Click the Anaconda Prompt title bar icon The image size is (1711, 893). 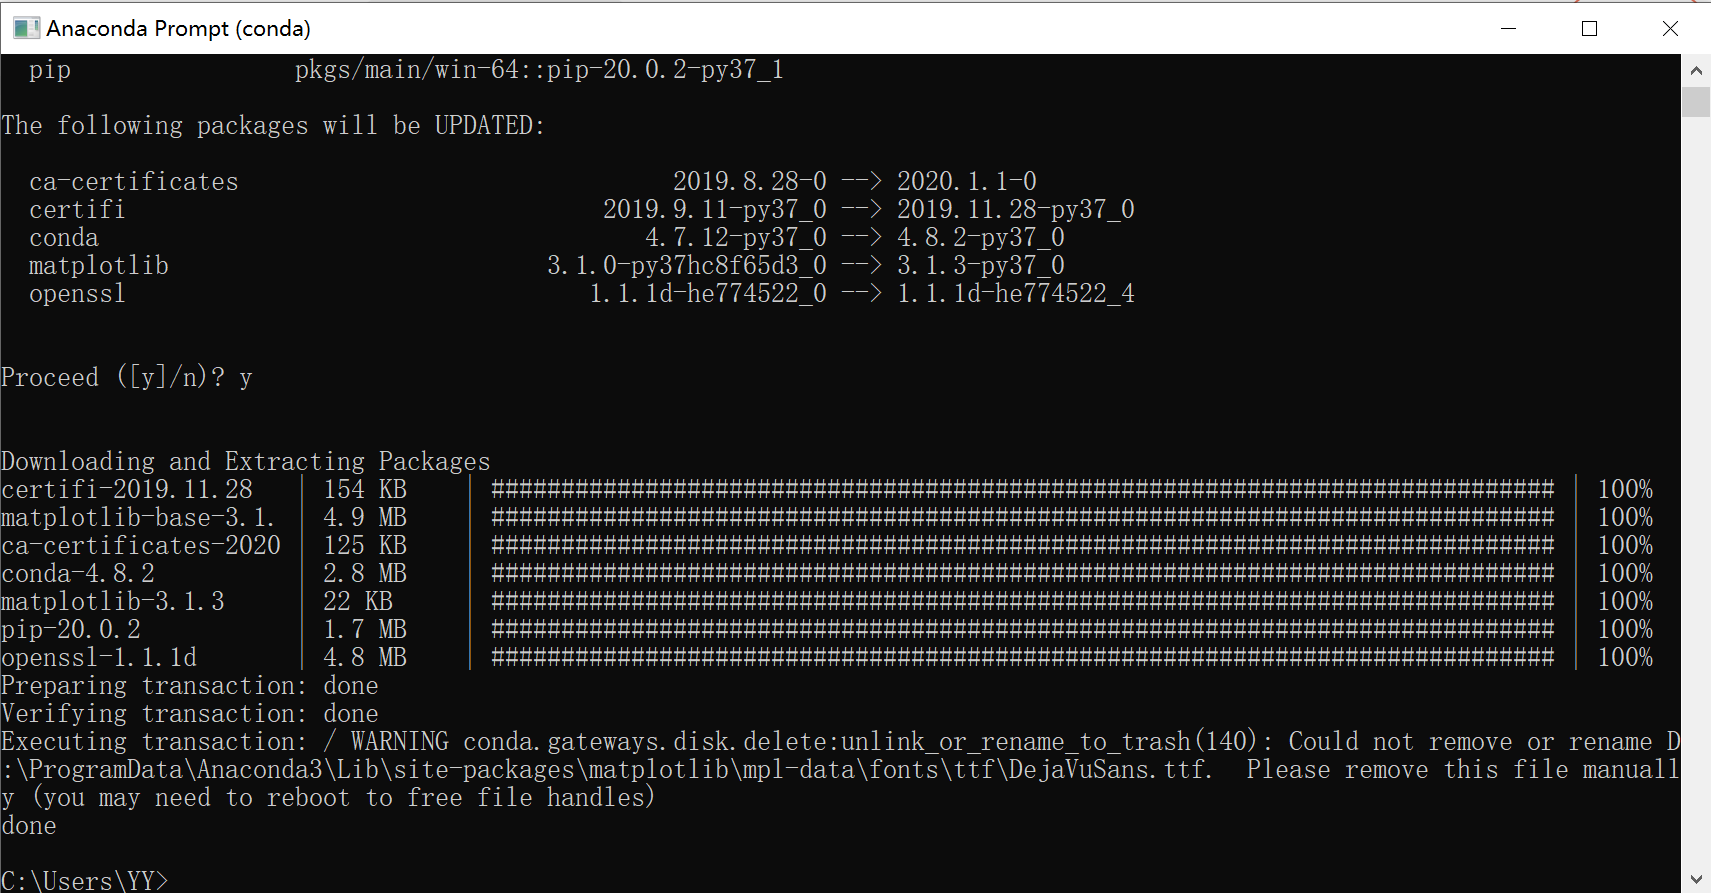click(26, 28)
